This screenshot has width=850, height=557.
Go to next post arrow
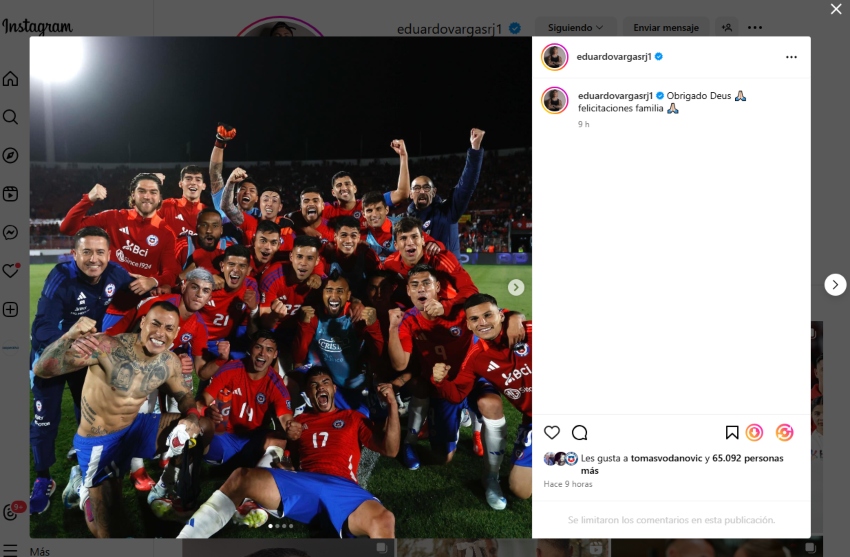(835, 284)
